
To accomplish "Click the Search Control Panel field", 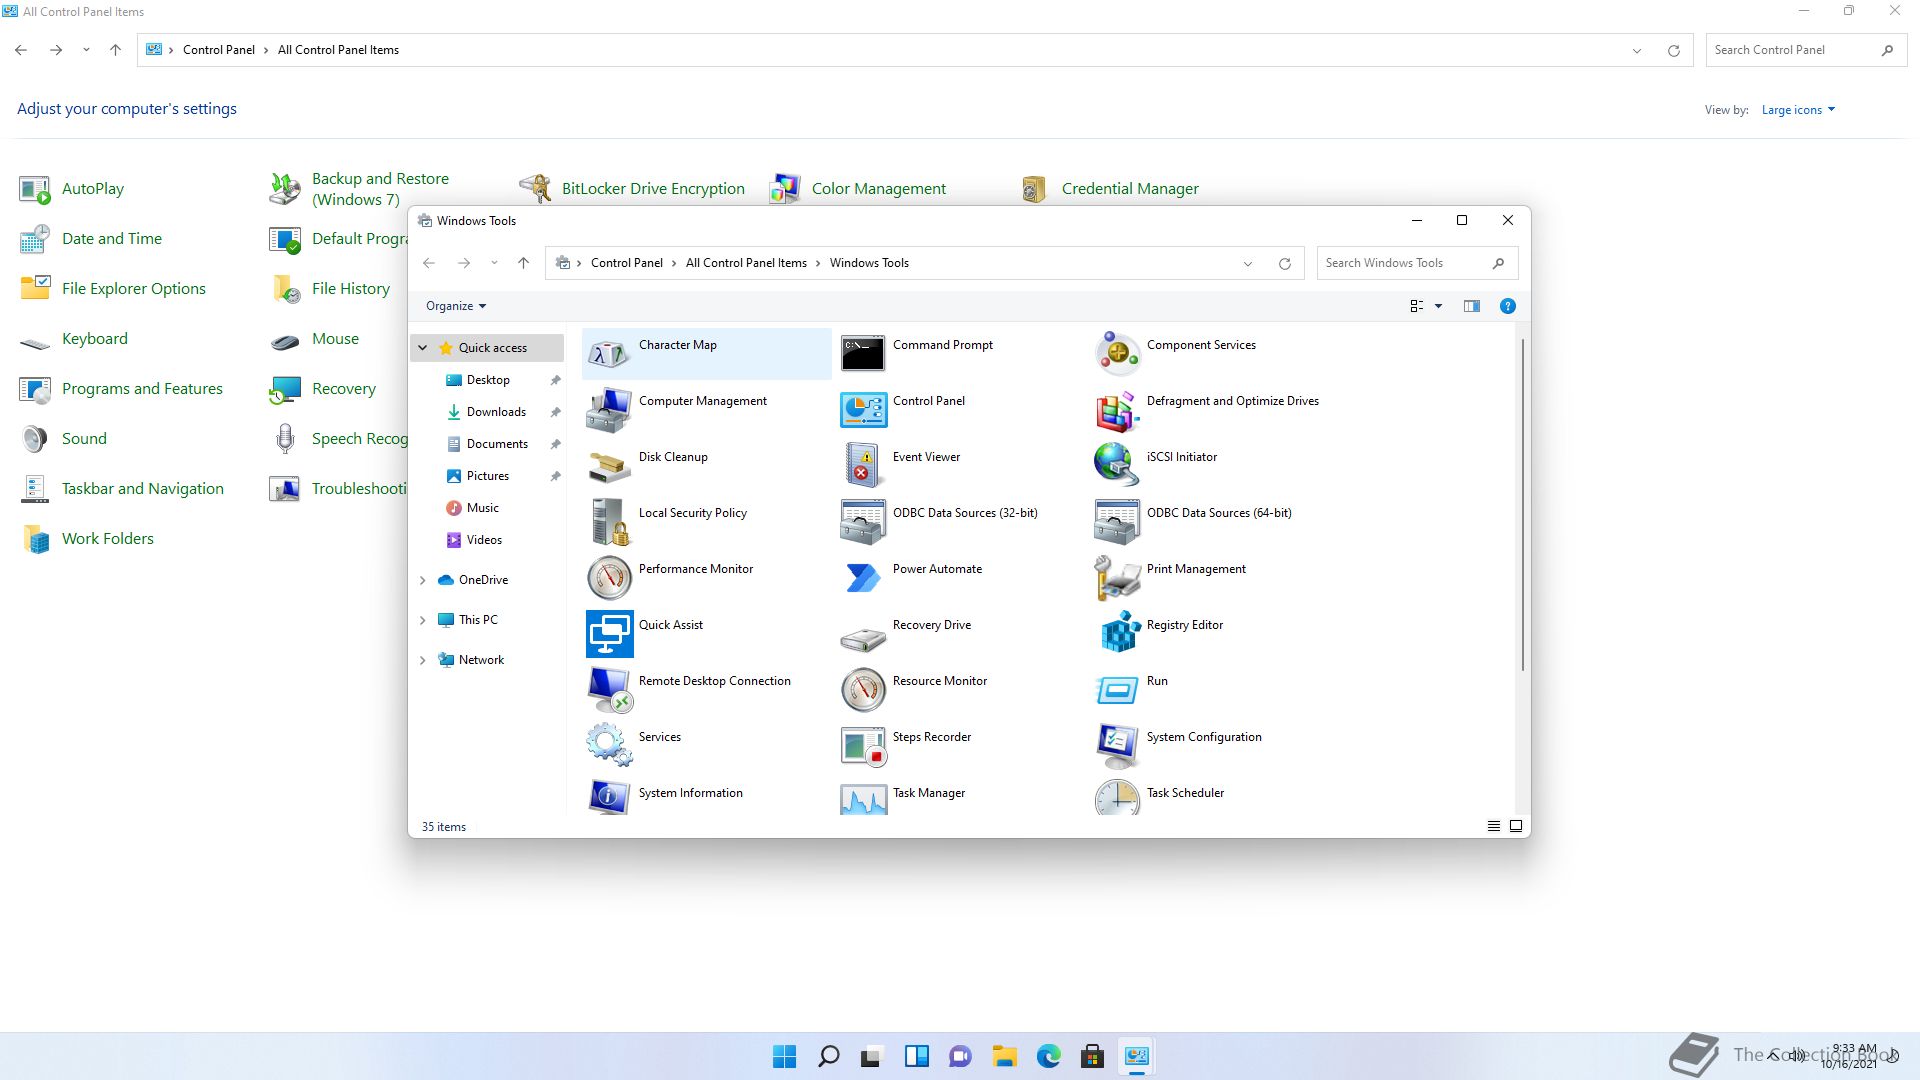I will (x=1806, y=50).
